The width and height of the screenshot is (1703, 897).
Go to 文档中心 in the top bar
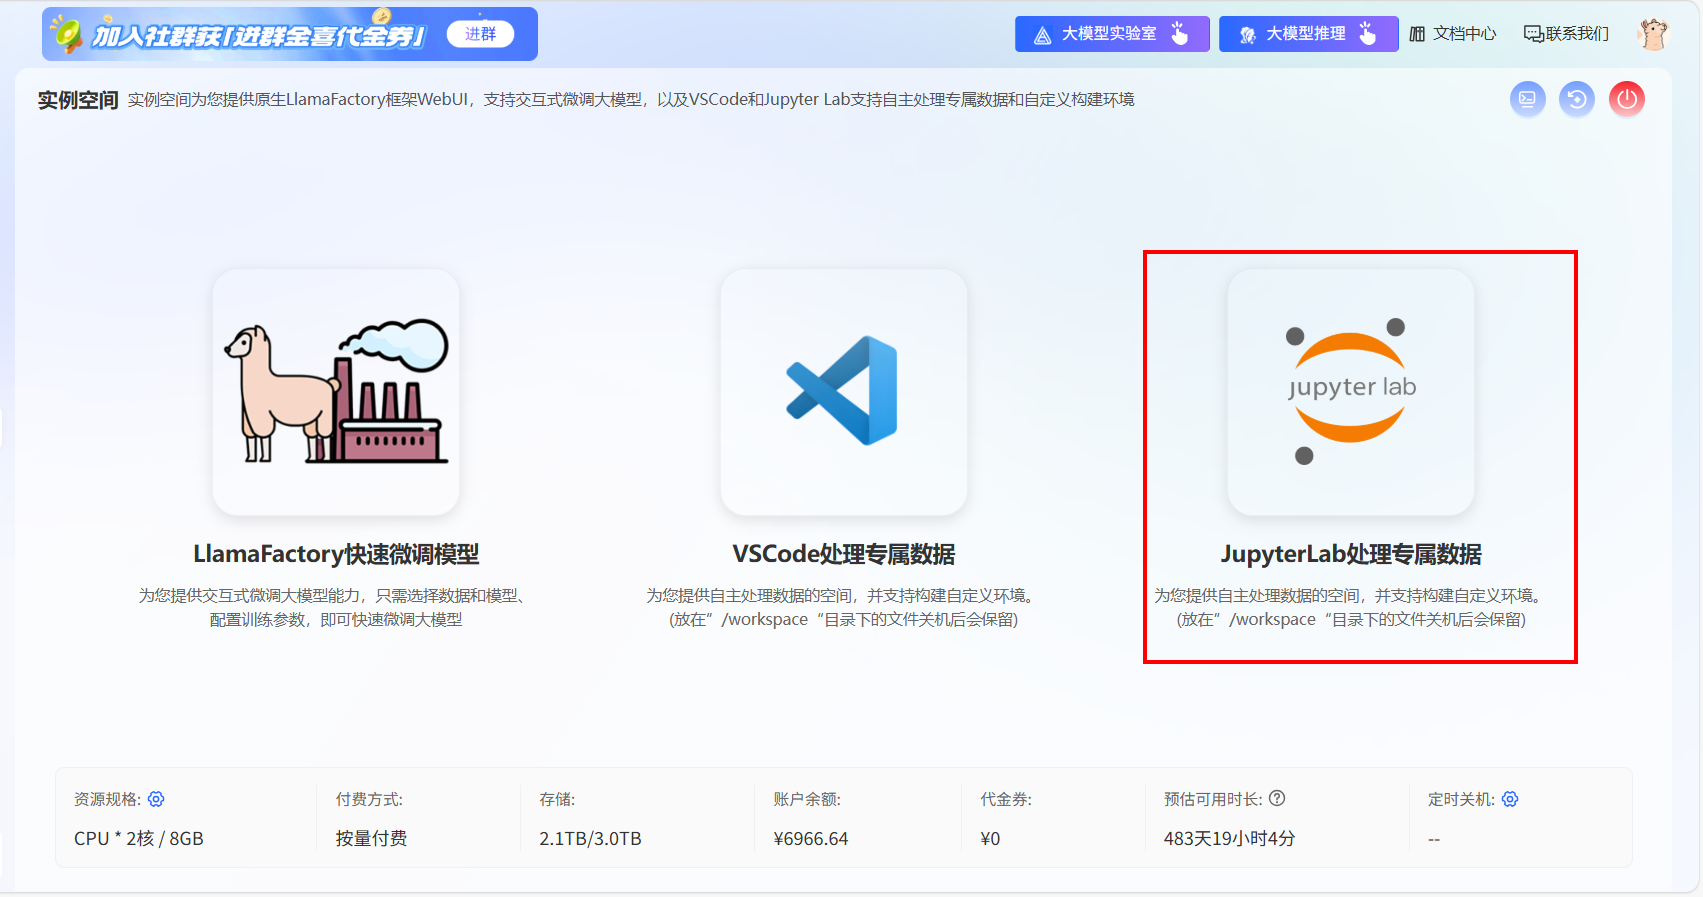pyautogui.click(x=1453, y=34)
